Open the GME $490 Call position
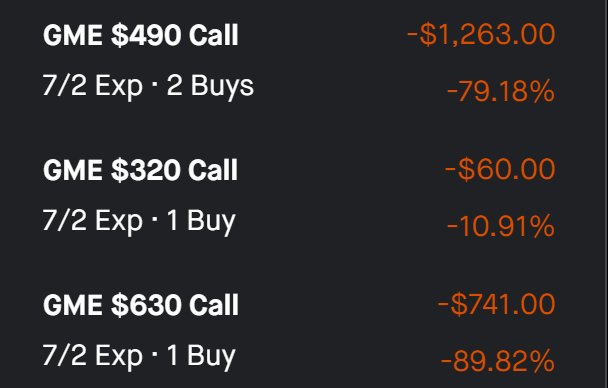This screenshot has width=608, height=388. (299, 60)
